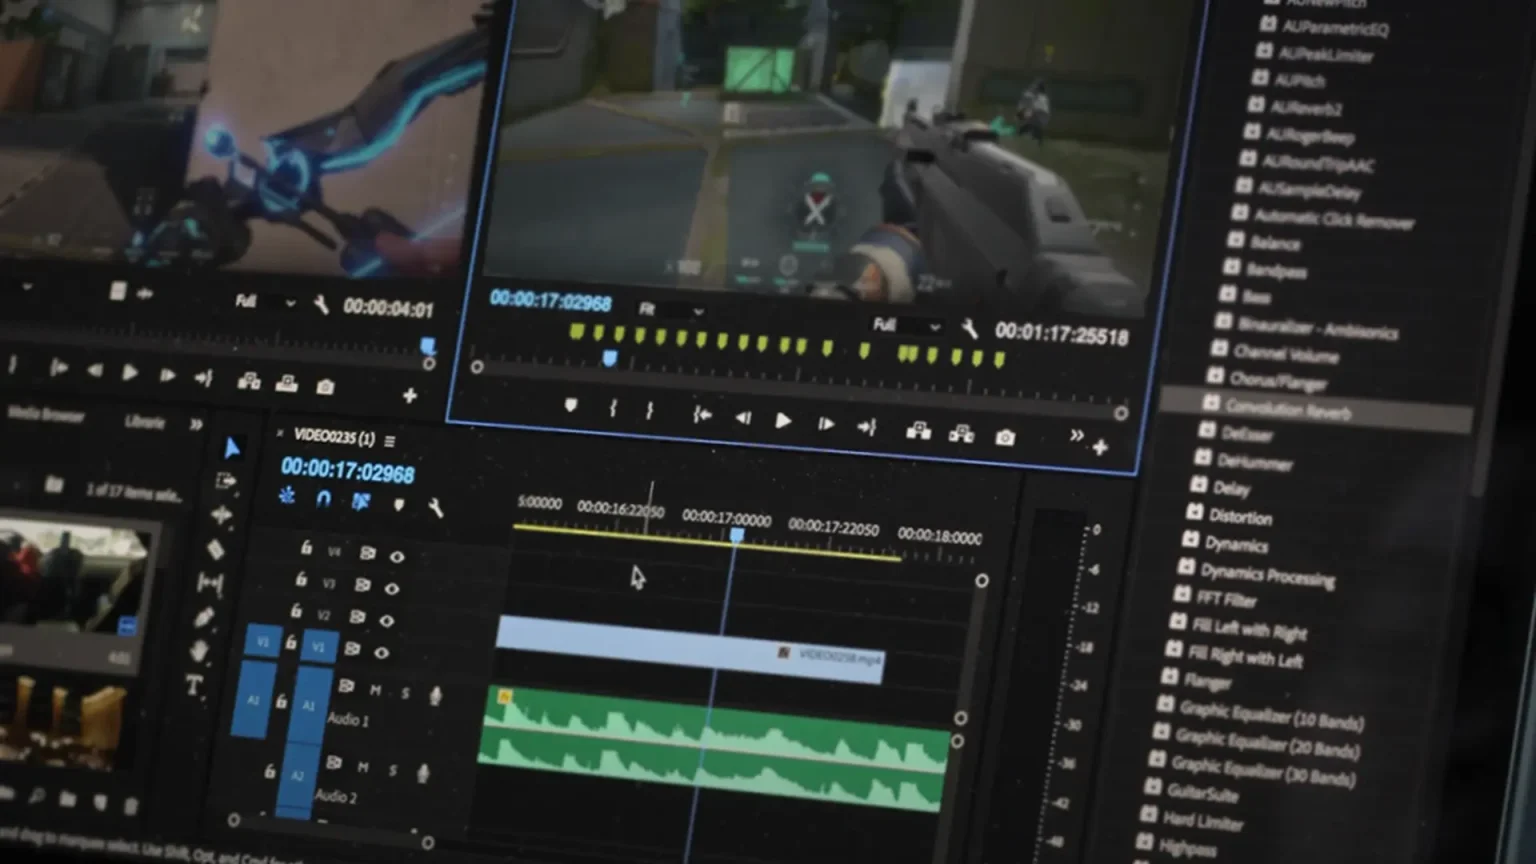1536x864 pixels.
Task: Add marker in timeline header
Action: pos(399,505)
